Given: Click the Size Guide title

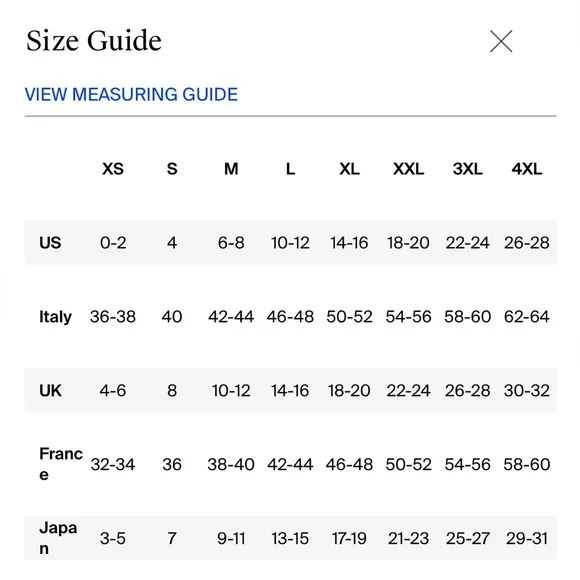Looking at the screenshot, I should point(94,40).
